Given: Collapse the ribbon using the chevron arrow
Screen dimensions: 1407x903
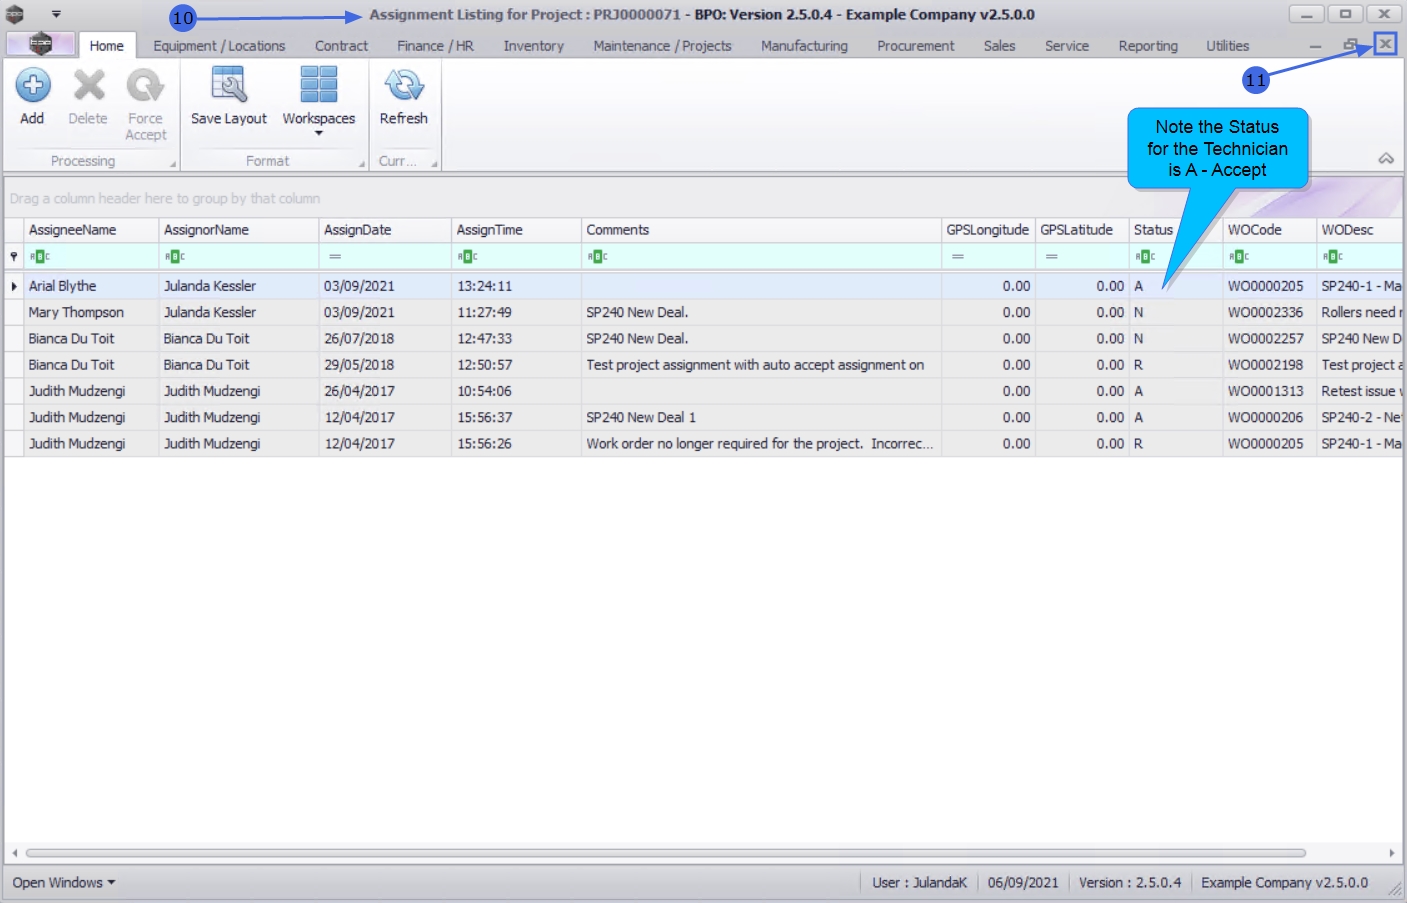Looking at the screenshot, I should (x=1385, y=159).
